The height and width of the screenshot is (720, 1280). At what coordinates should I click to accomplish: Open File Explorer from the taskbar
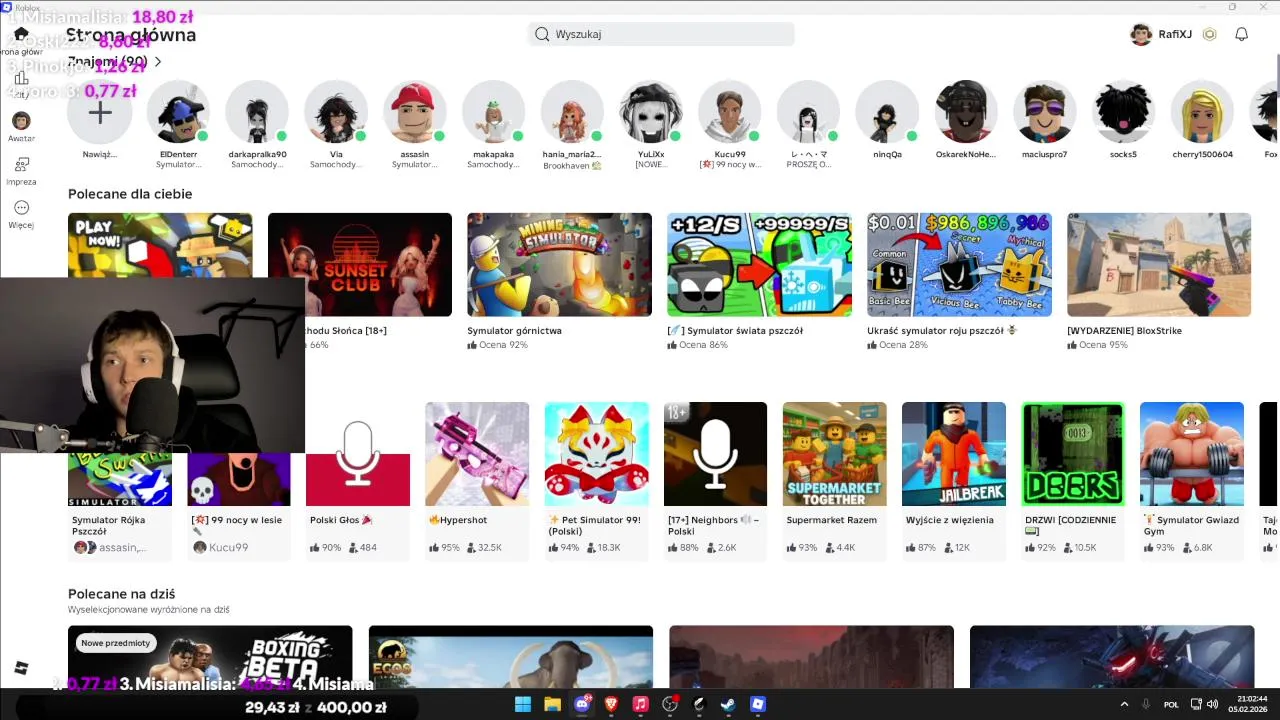[x=552, y=704]
